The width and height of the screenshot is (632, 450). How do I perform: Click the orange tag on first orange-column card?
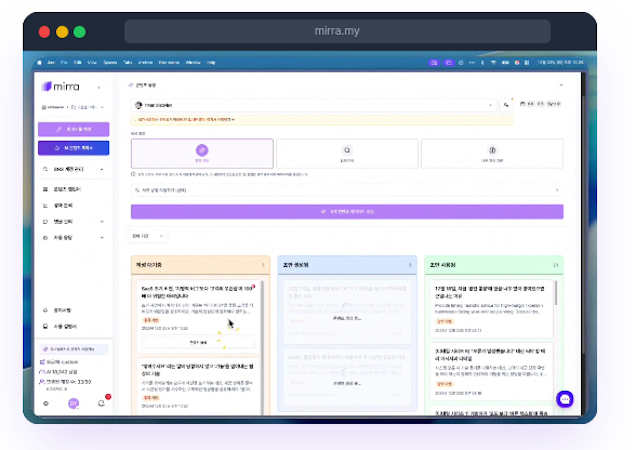[151, 320]
